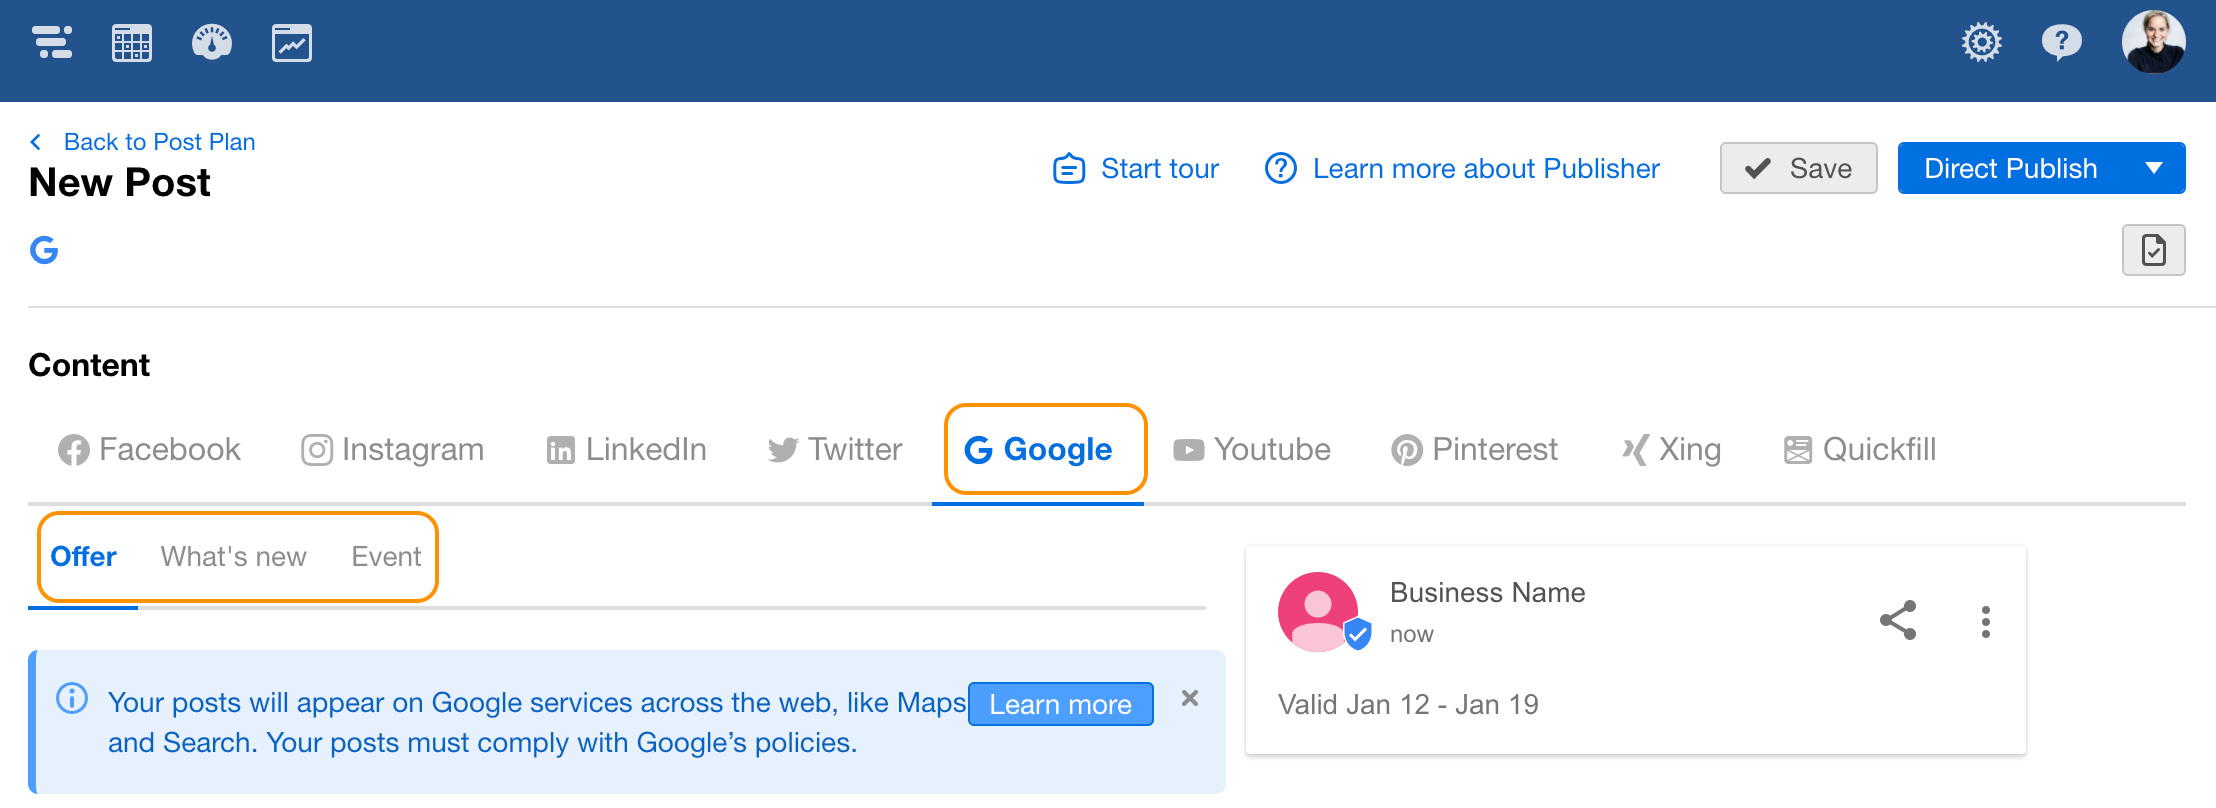Click the info icon in the banner
Screen dimensions: 2216x808
[x=72, y=698]
